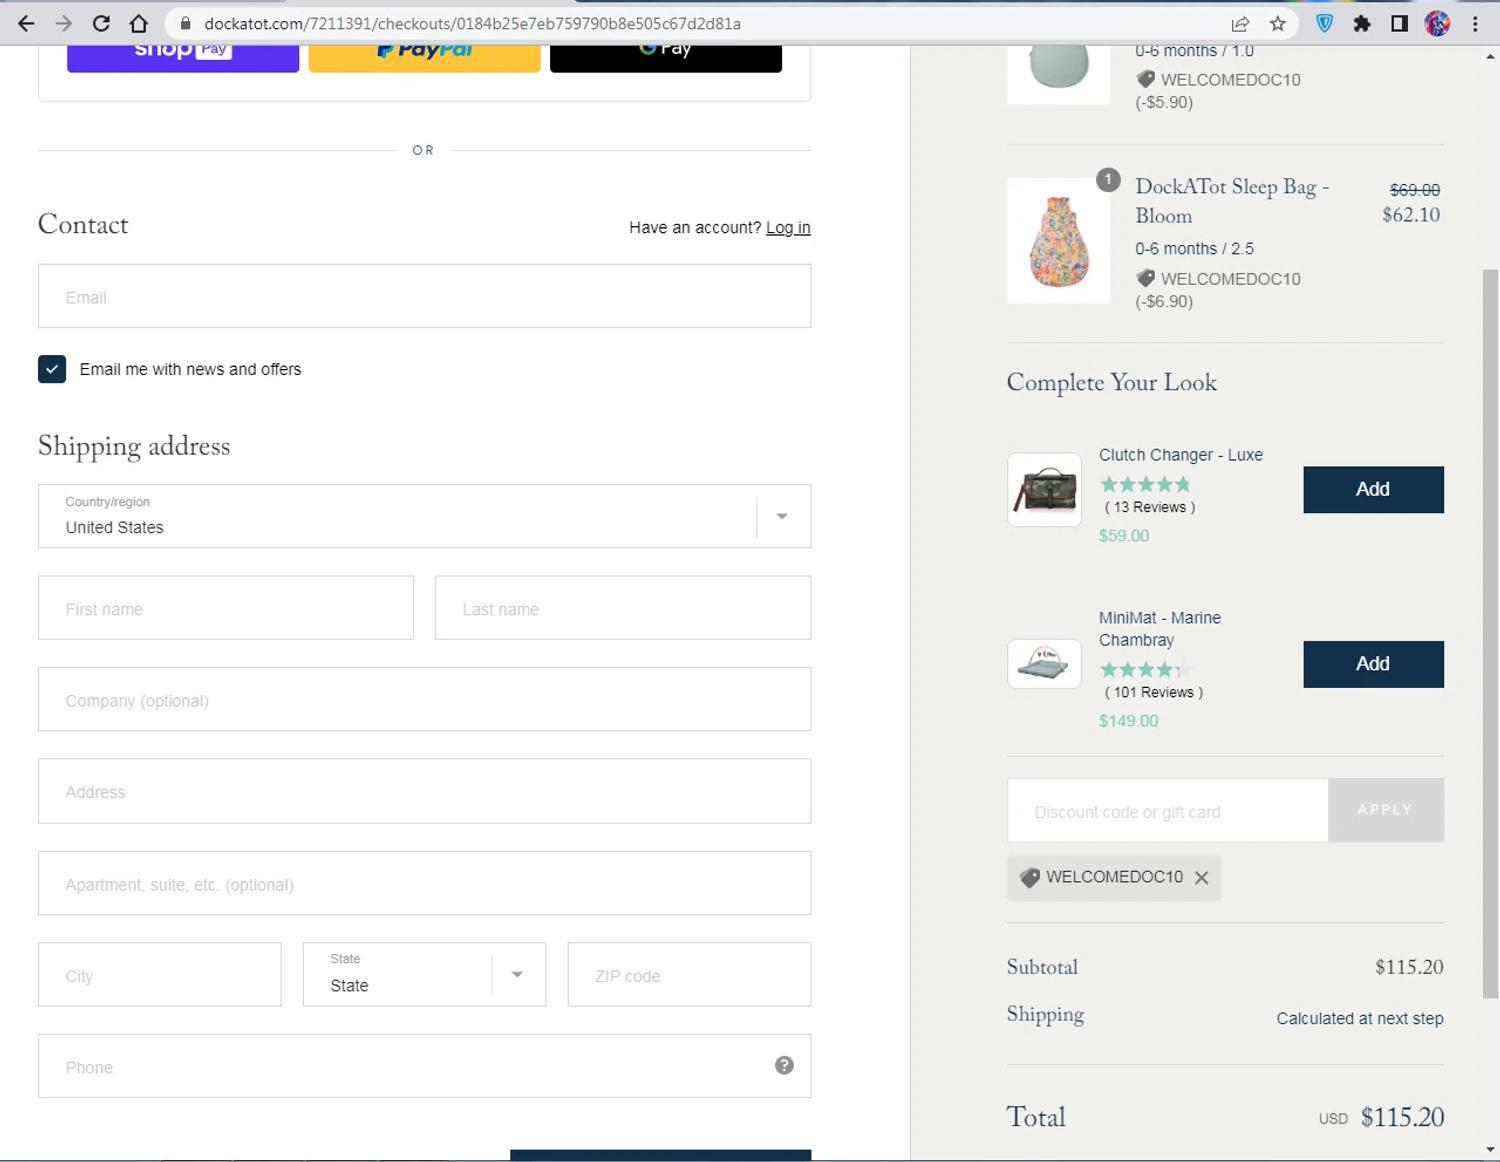This screenshot has height=1162, width=1500.
Task: Focus the First name field
Action: [x=226, y=608]
